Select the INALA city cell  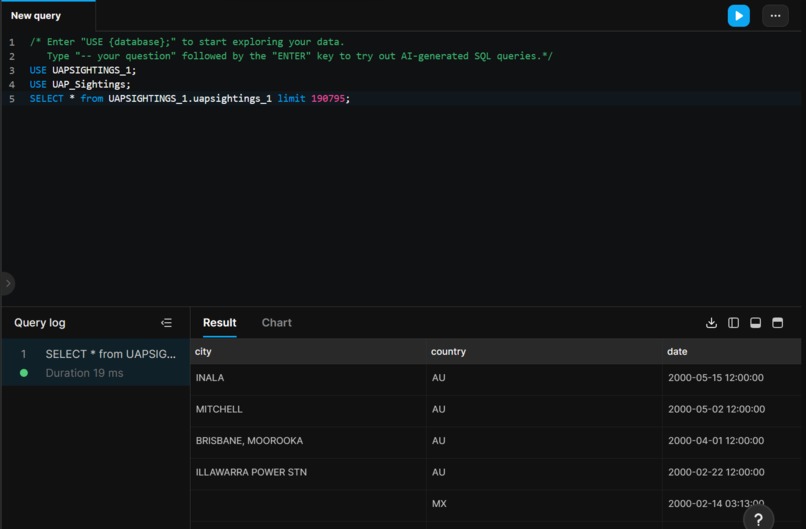point(308,378)
